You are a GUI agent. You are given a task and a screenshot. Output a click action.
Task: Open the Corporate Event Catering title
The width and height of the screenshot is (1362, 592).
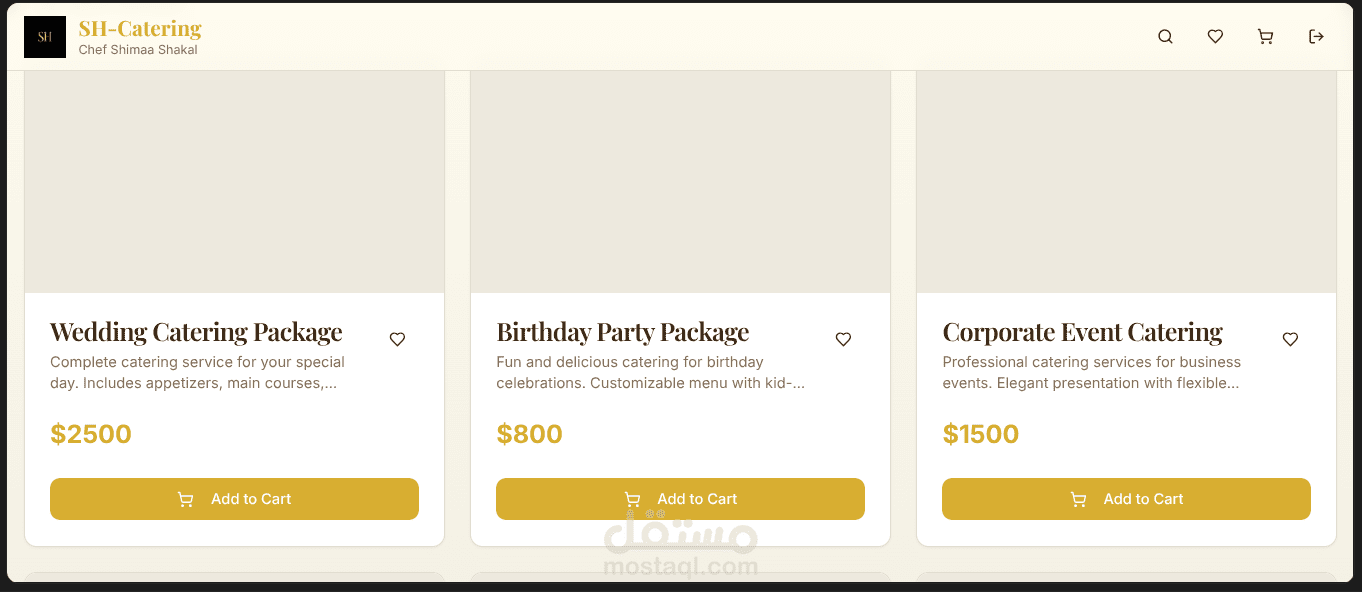pyautogui.click(x=1082, y=332)
